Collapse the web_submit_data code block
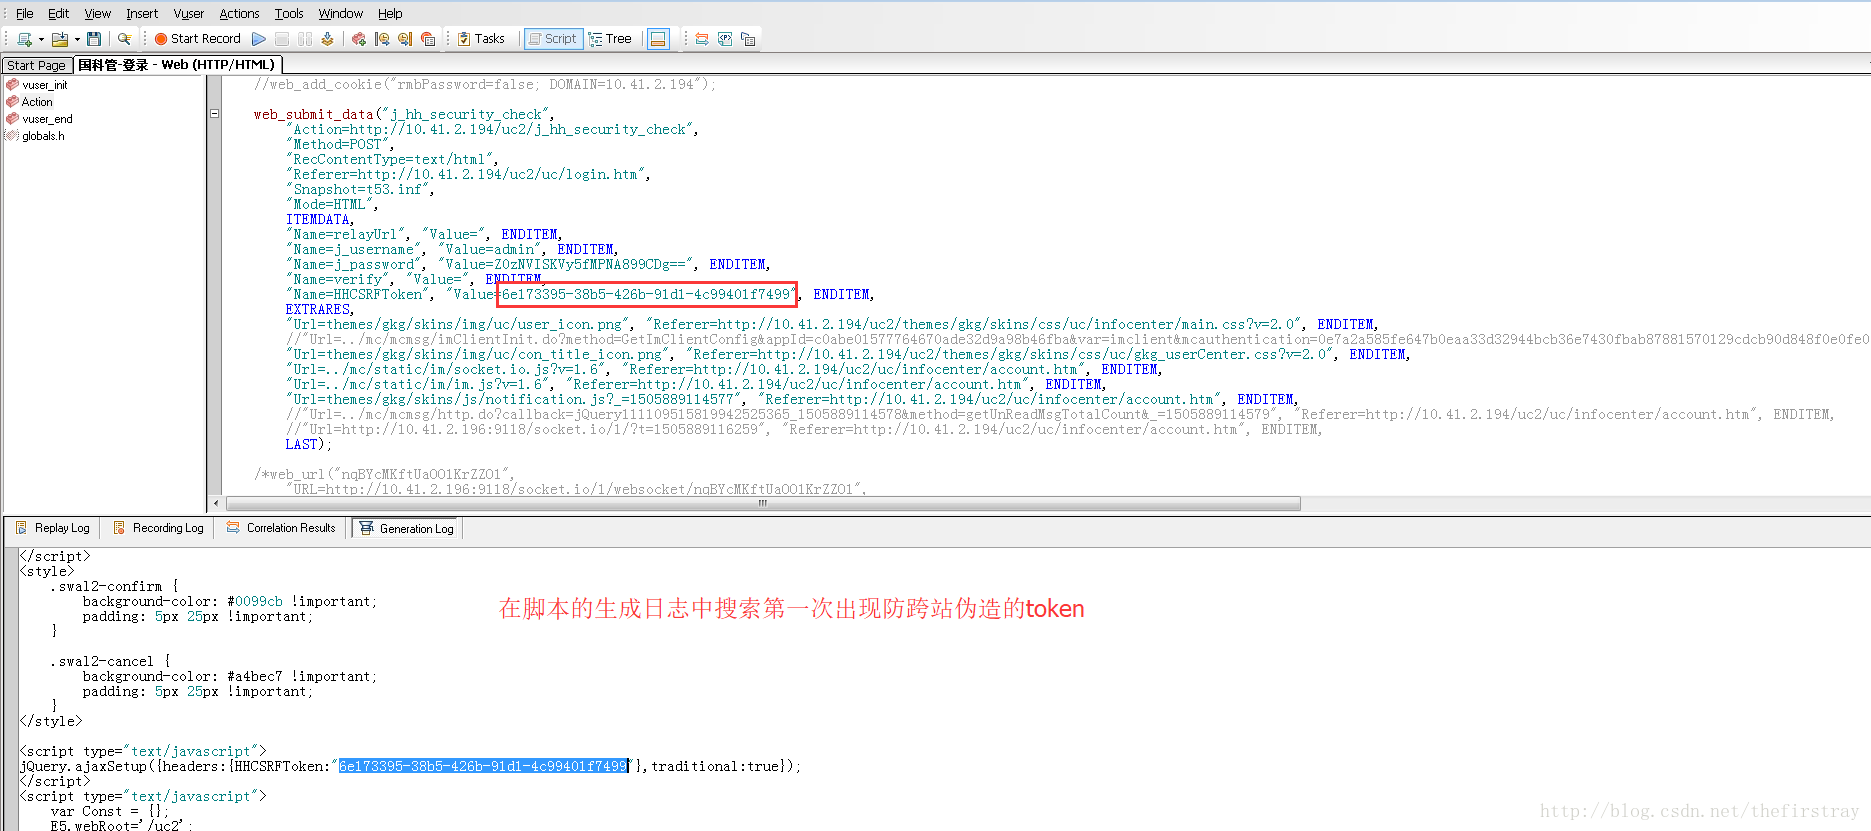This screenshot has width=1871, height=831. coord(214,114)
